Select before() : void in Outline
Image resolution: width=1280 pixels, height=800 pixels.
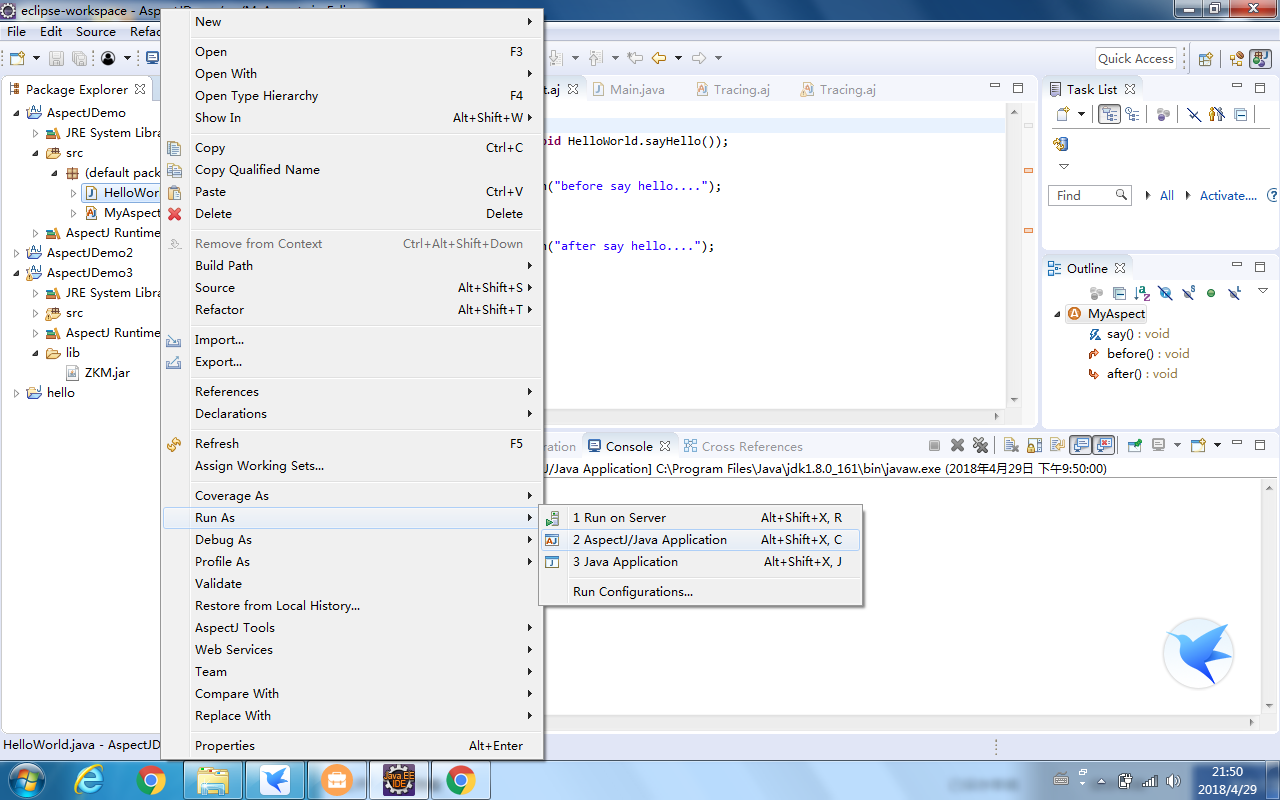pos(1148,354)
